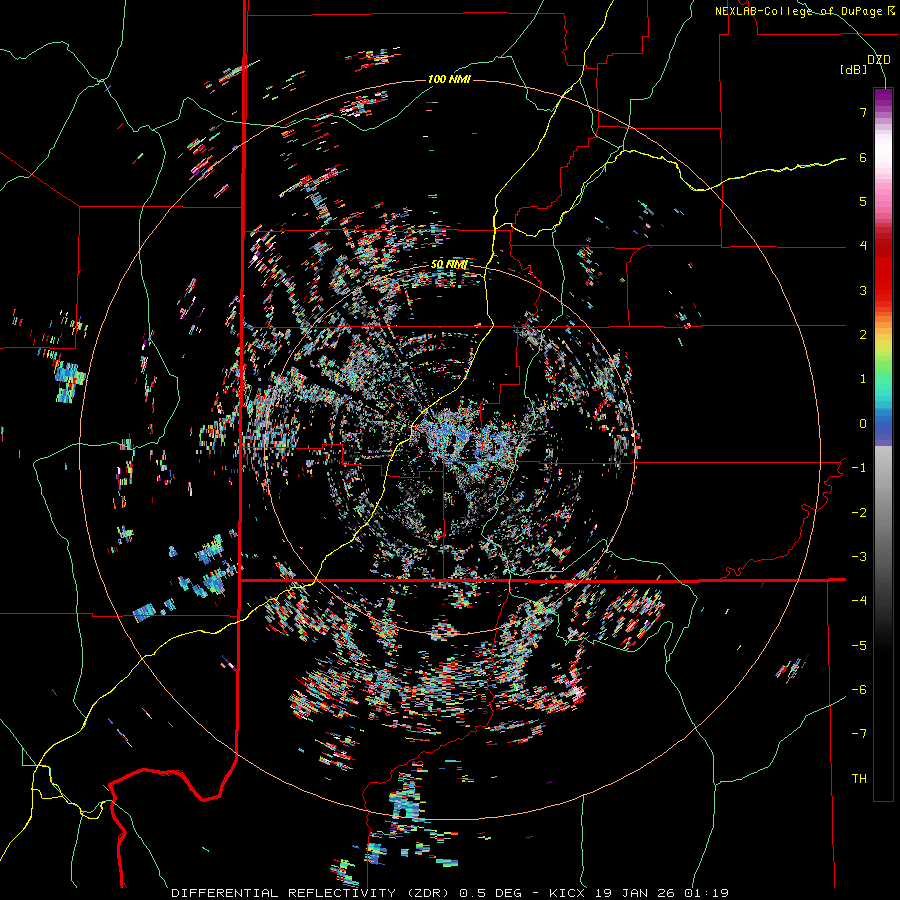Click the 100 NMI range ring label
The width and height of the screenshot is (900, 900).
coord(449,79)
